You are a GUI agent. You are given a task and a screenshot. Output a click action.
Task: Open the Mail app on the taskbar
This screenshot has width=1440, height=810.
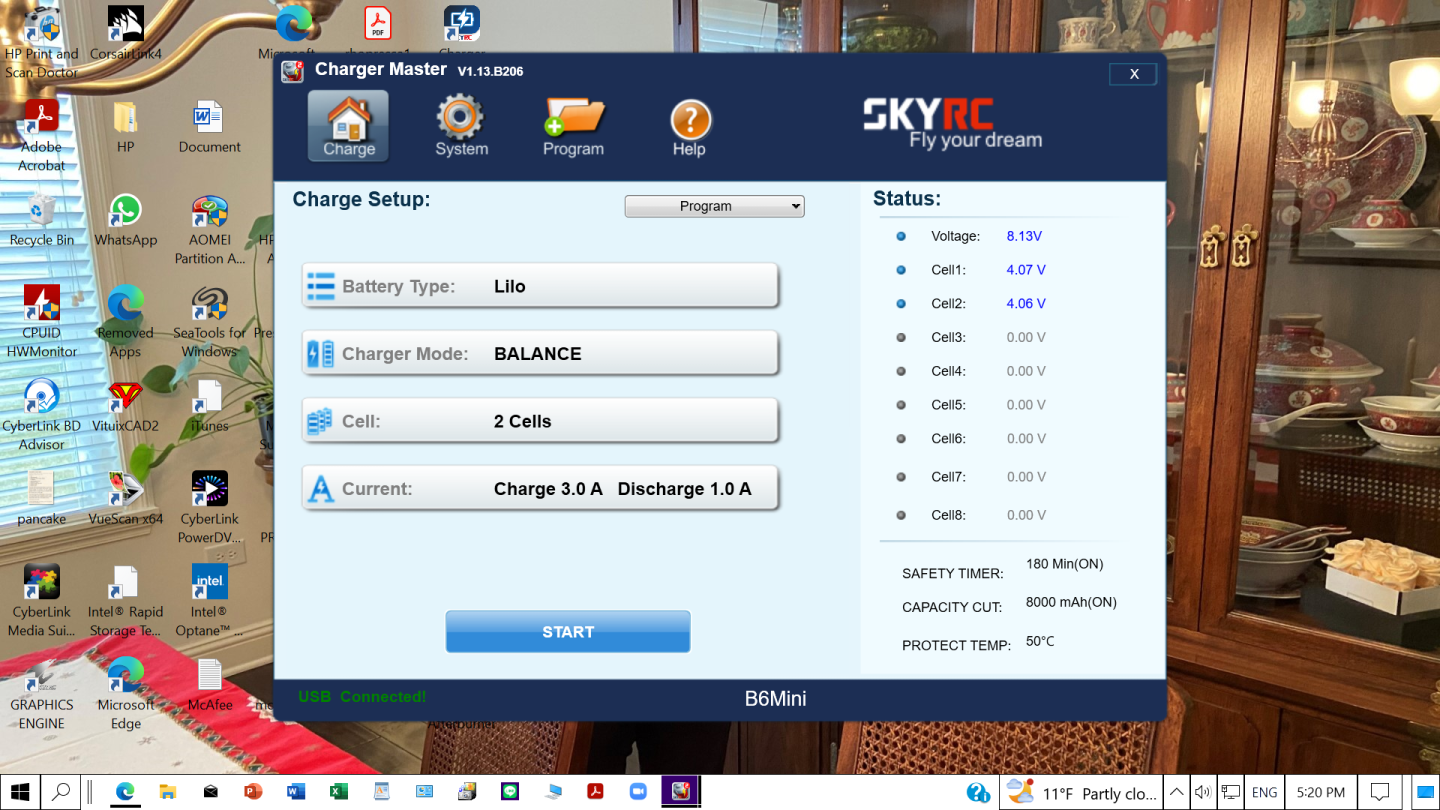[210, 792]
